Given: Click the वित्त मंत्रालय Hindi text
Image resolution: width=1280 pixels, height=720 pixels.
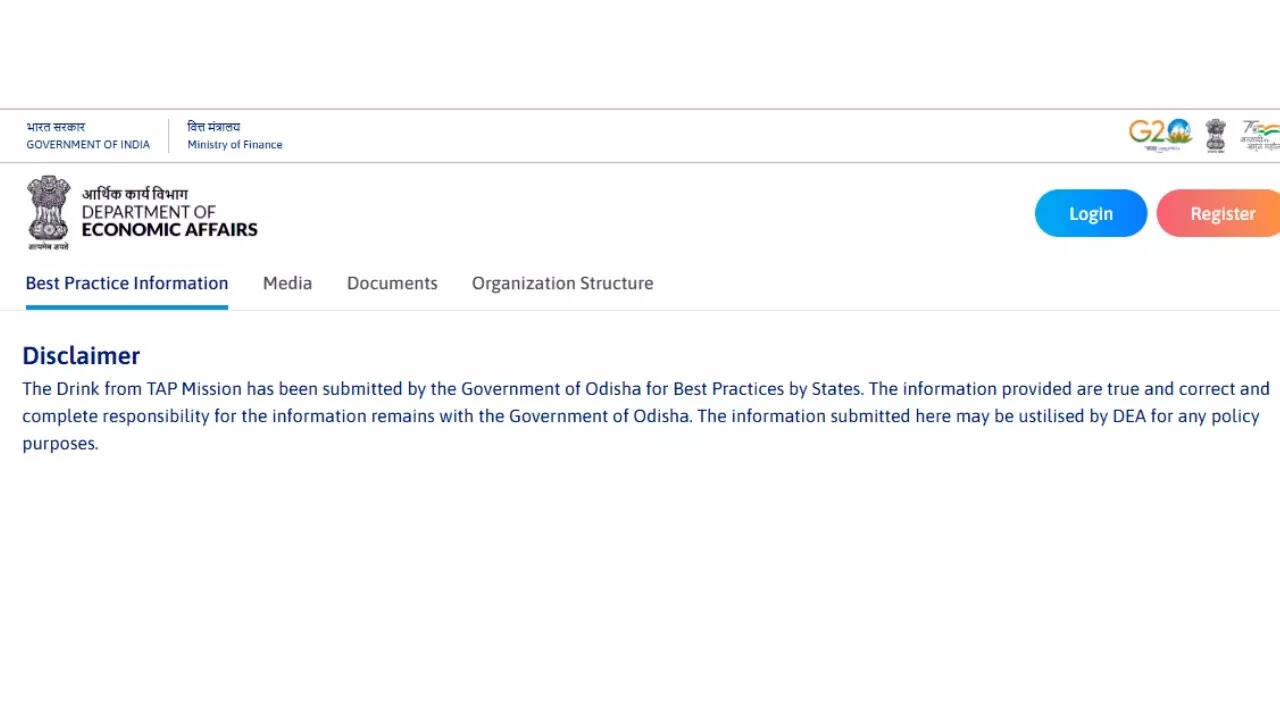Looking at the screenshot, I should [214, 127].
